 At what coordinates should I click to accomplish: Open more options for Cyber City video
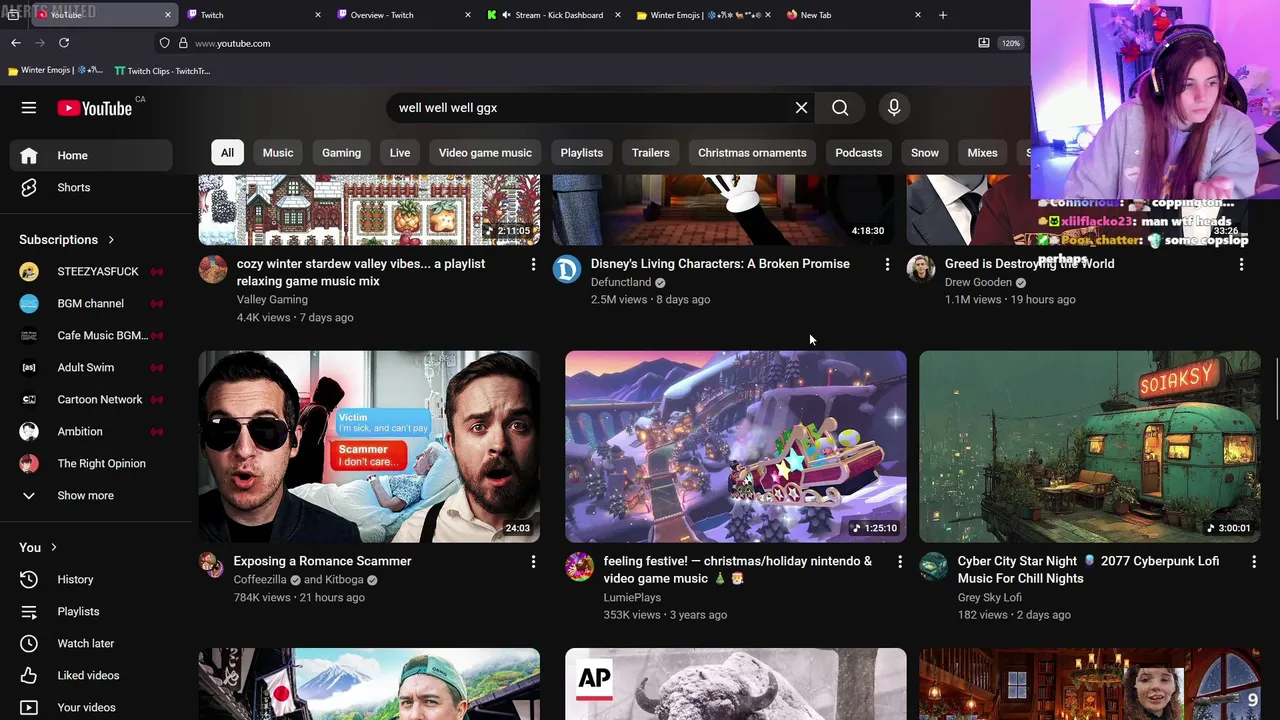point(1253,562)
